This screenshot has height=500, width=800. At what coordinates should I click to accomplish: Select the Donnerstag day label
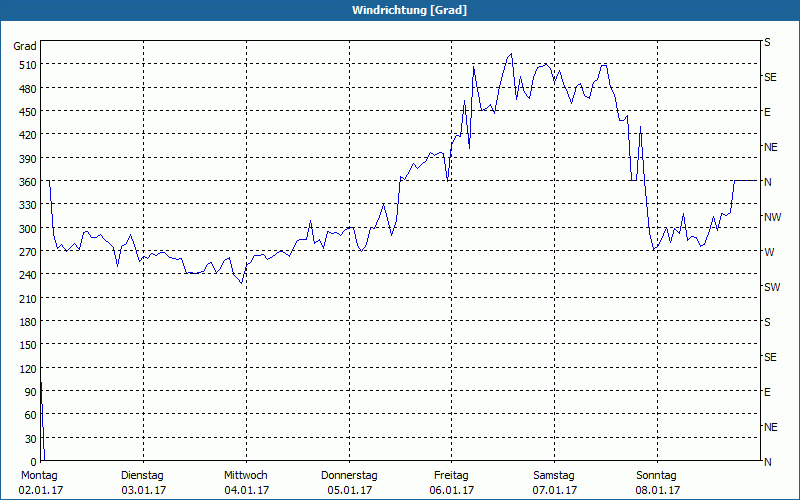(x=349, y=476)
